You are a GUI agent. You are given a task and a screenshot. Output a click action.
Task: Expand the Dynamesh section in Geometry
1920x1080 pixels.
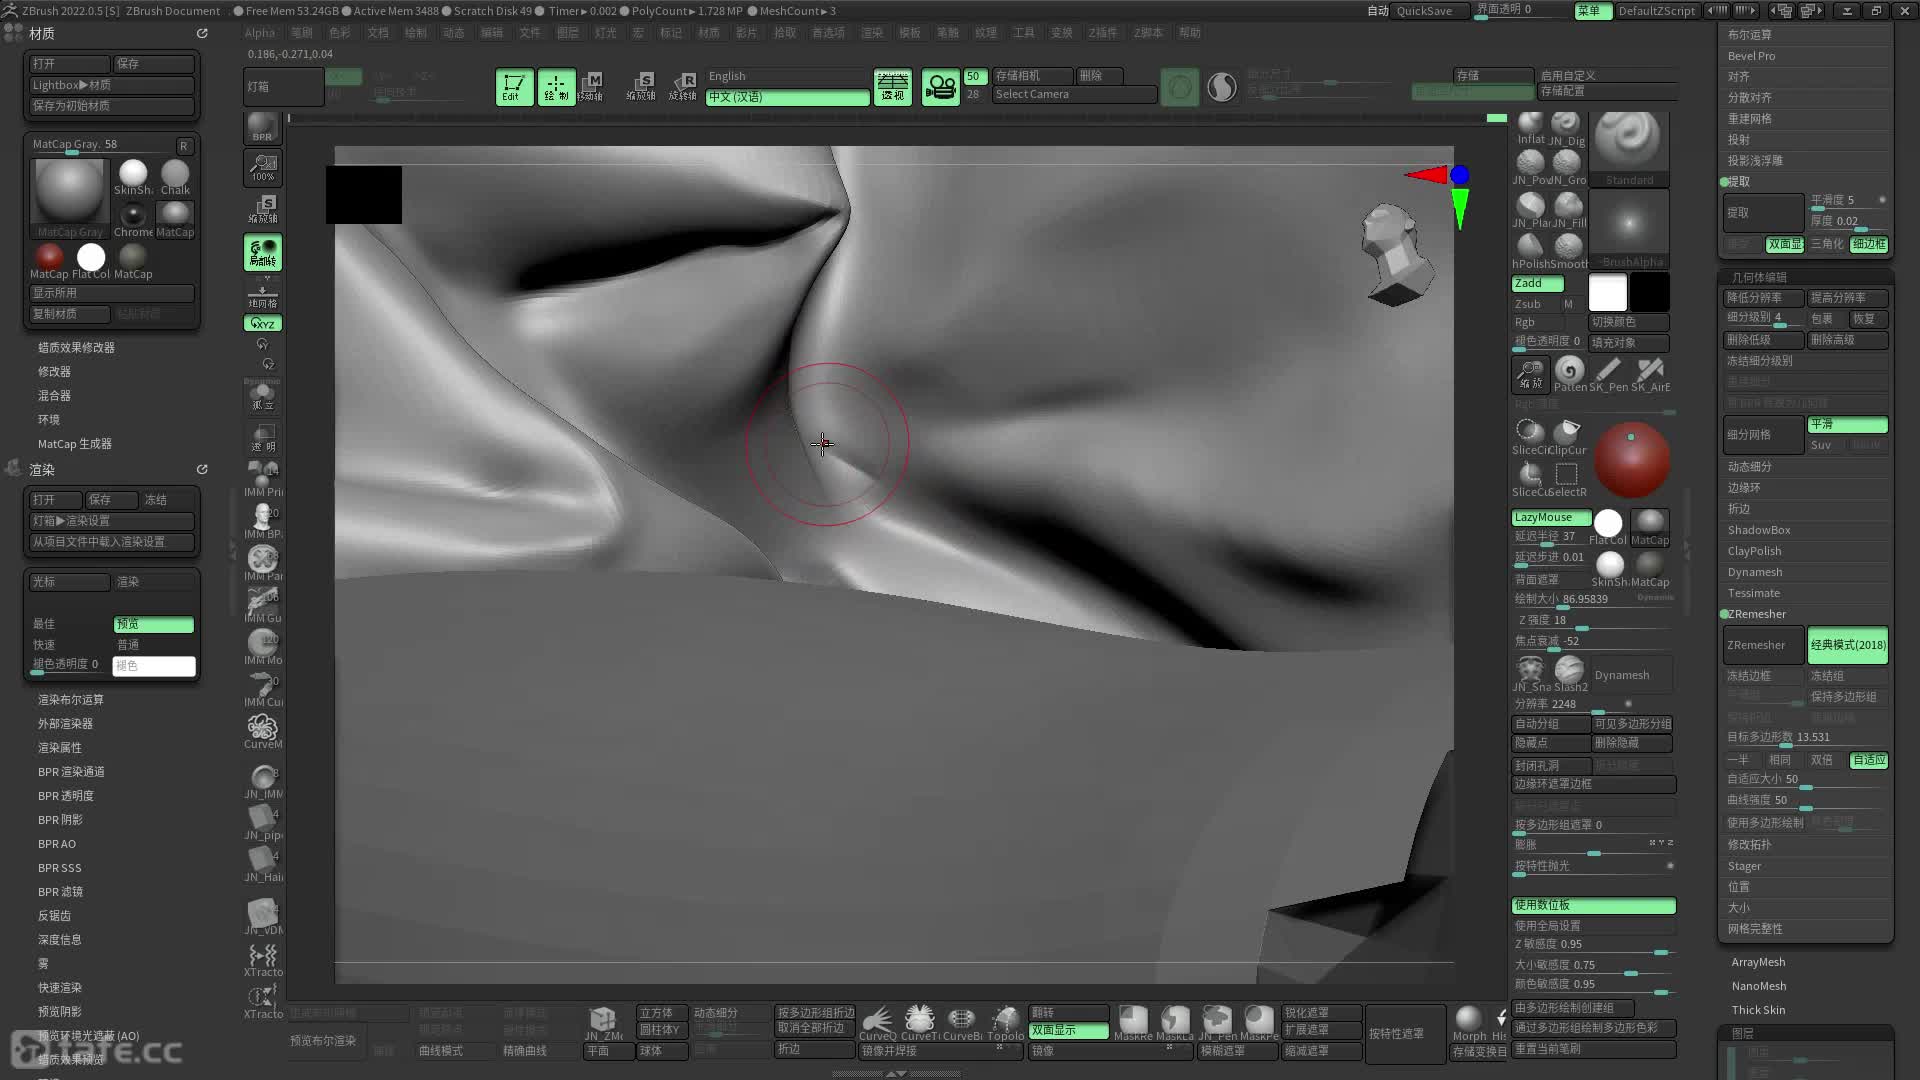pyautogui.click(x=1755, y=572)
